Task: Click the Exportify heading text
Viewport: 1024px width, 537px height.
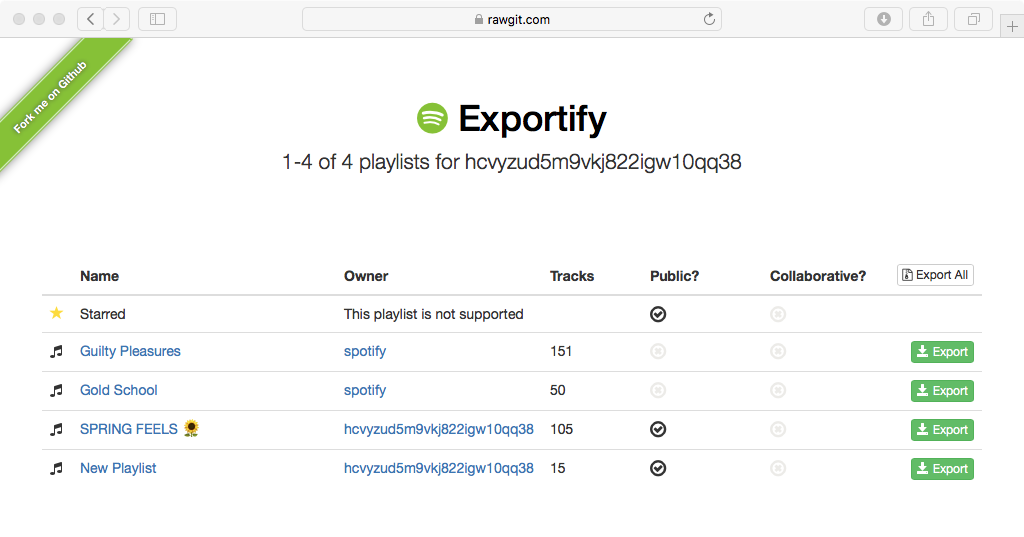Action: tap(532, 119)
